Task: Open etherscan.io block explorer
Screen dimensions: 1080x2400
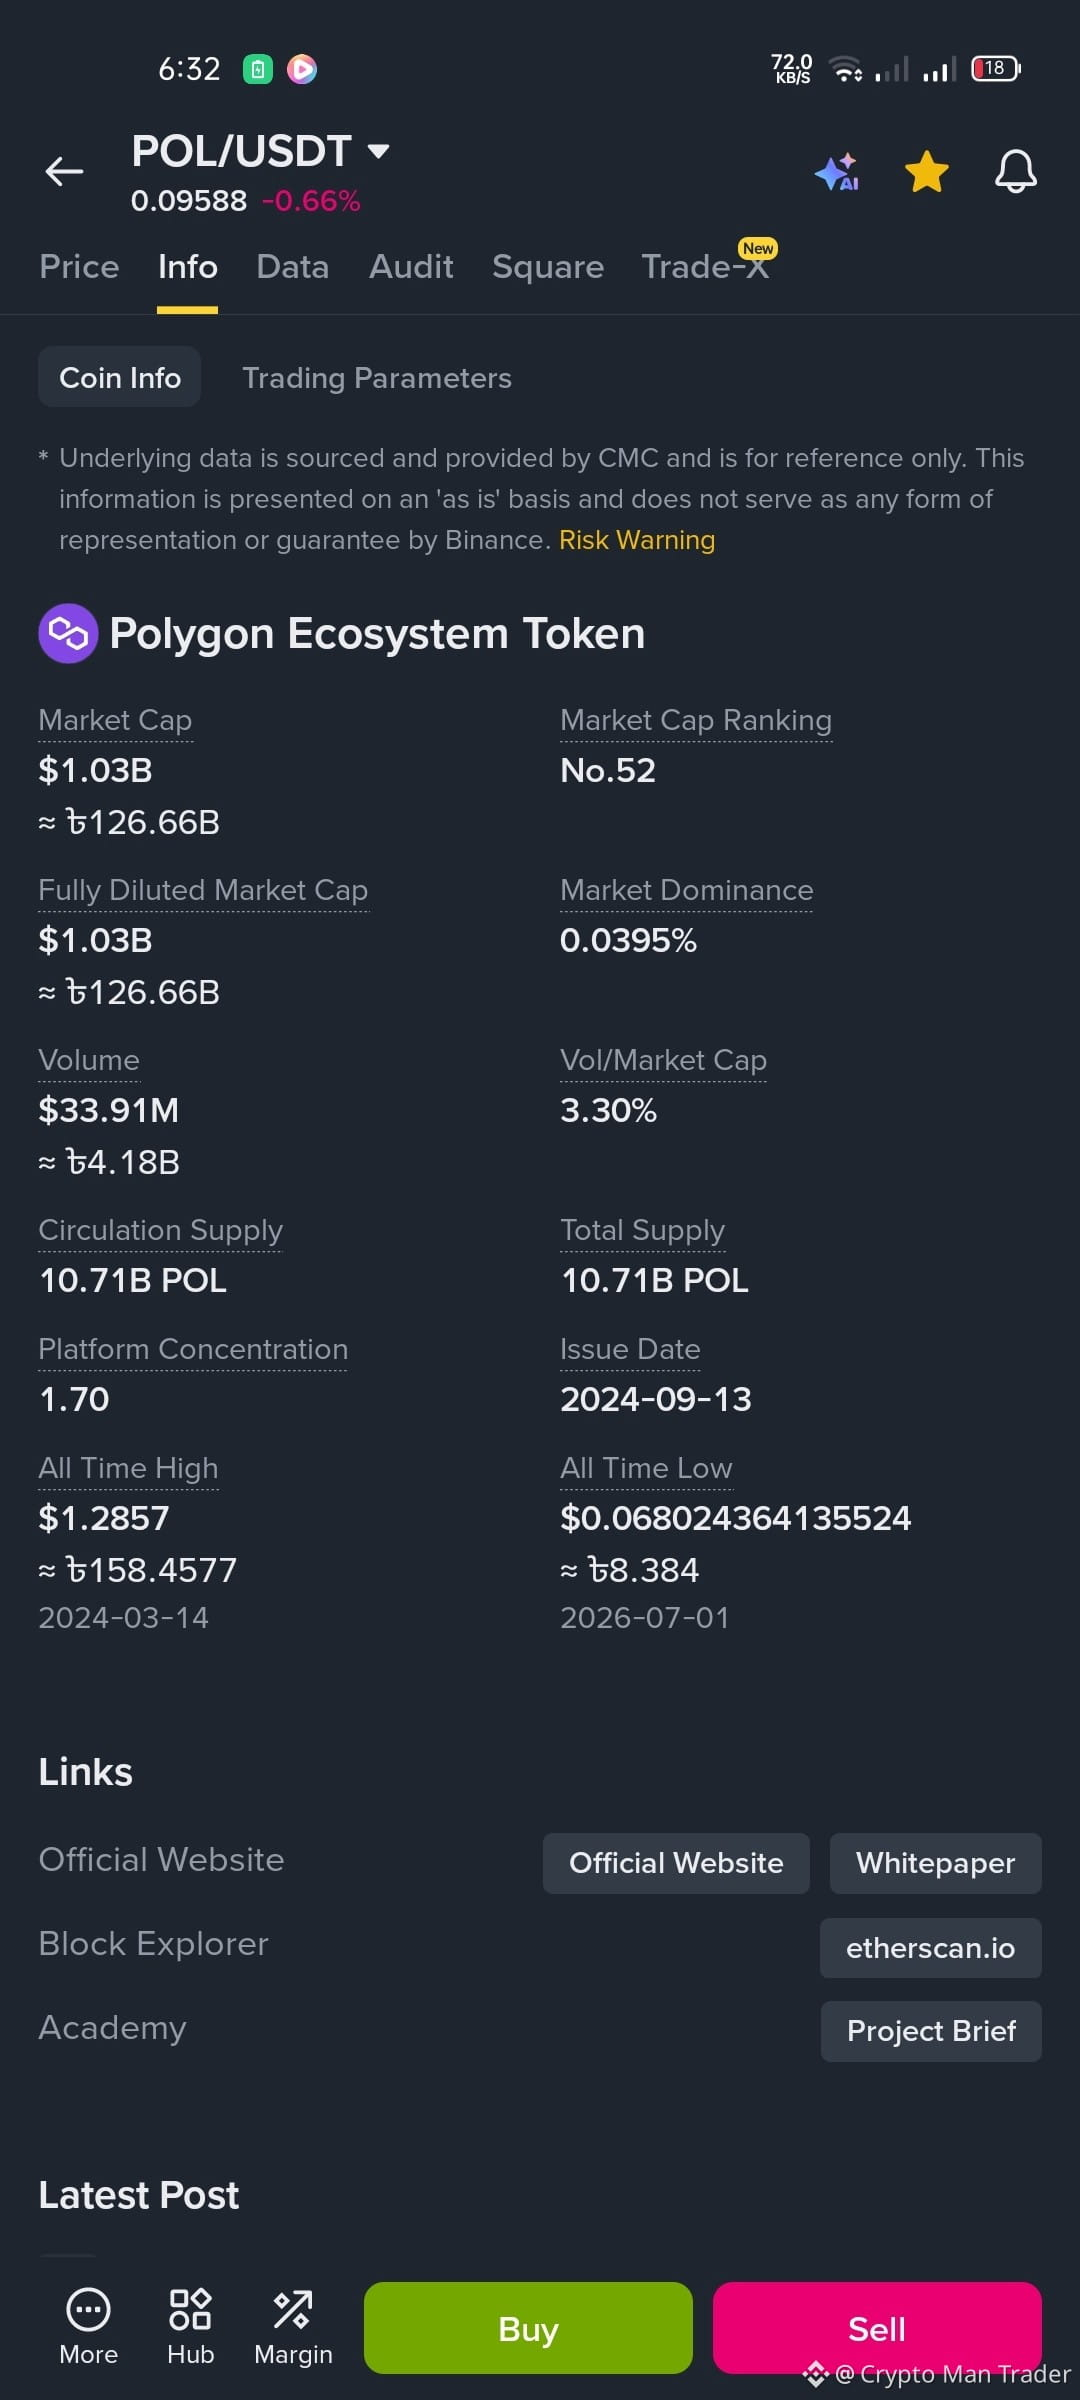Action: (931, 1948)
